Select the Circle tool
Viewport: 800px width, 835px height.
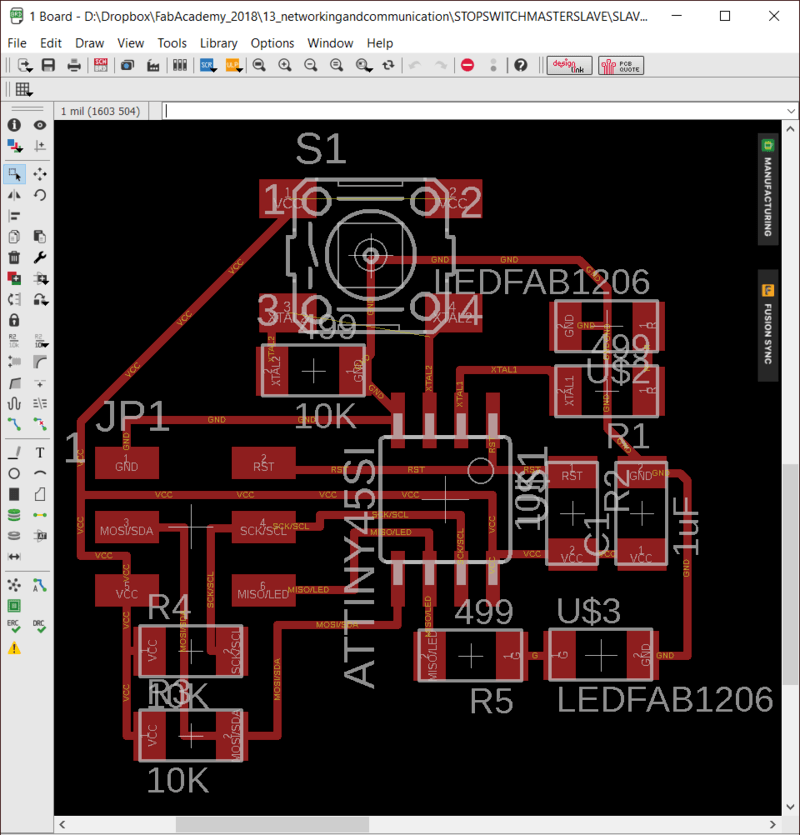click(14, 473)
